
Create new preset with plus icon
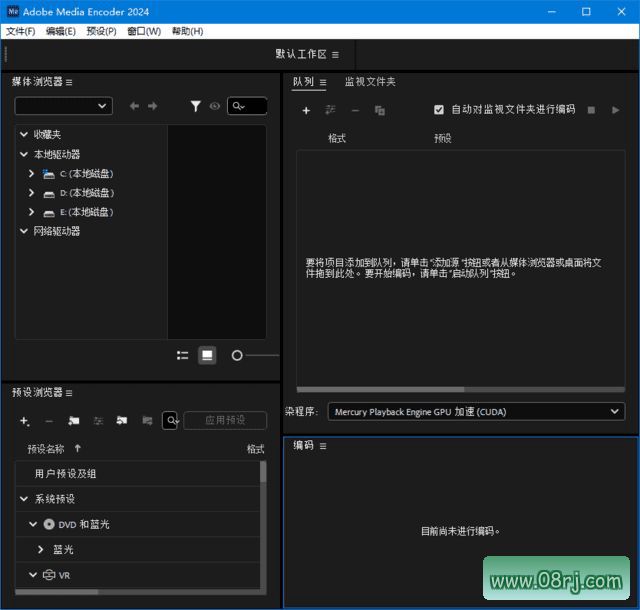(24, 421)
